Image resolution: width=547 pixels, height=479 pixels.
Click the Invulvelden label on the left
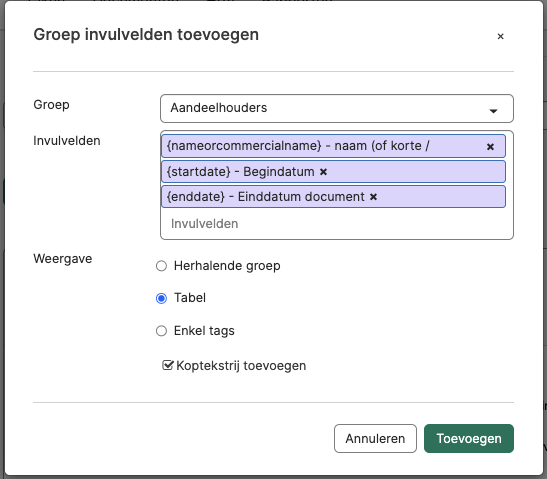click(67, 141)
